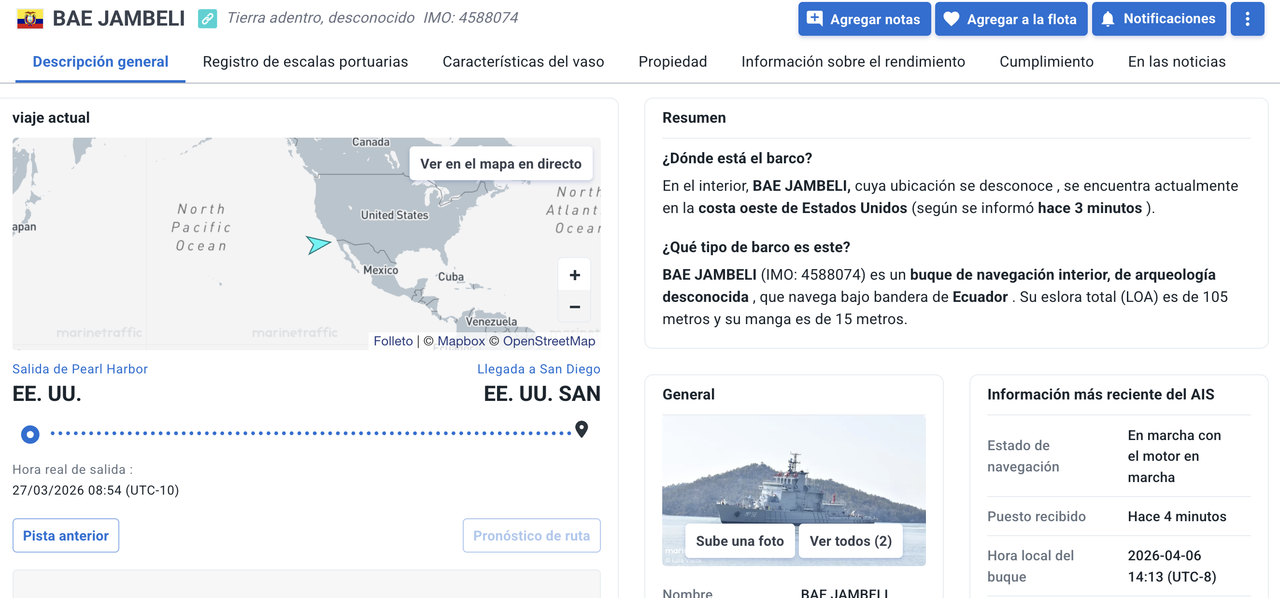Image resolution: width=1280 pixels, height=598 pixels.
Task: Click the Hace 4 minutos value
Action: click(1177, 516)
